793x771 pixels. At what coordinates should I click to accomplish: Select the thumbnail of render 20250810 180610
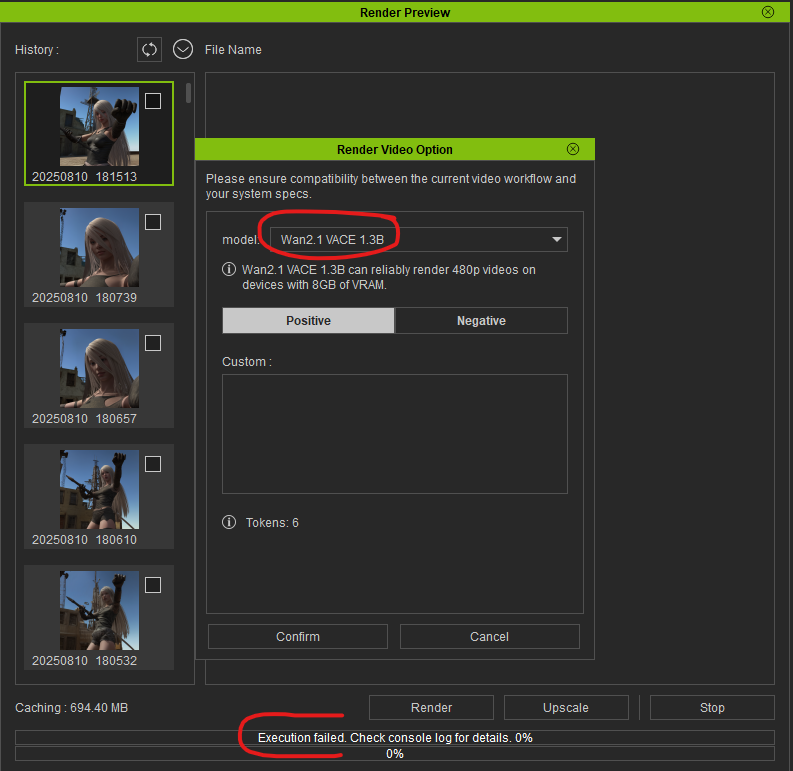tap(99, 489)
